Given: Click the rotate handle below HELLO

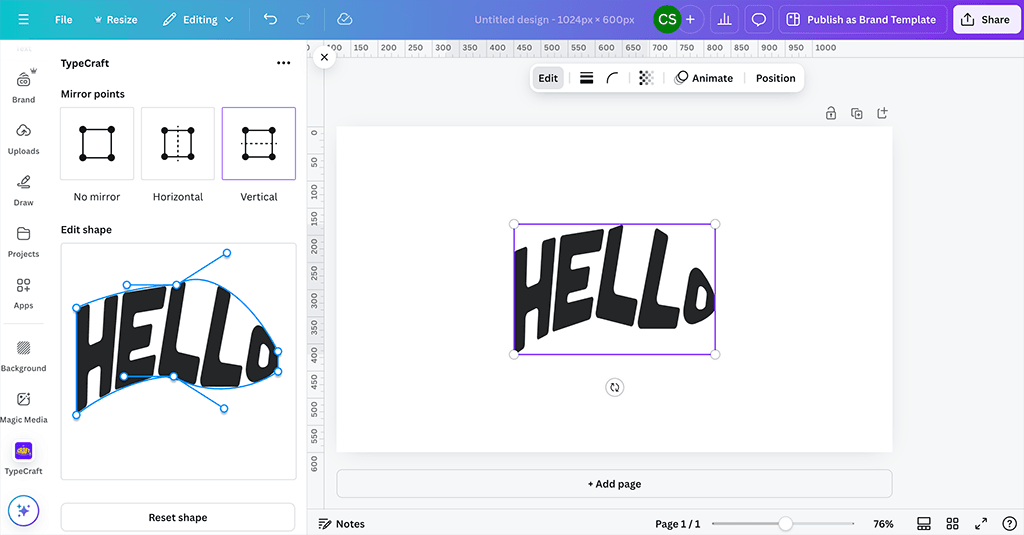Looking at the screenshot, I should [615, 387].
